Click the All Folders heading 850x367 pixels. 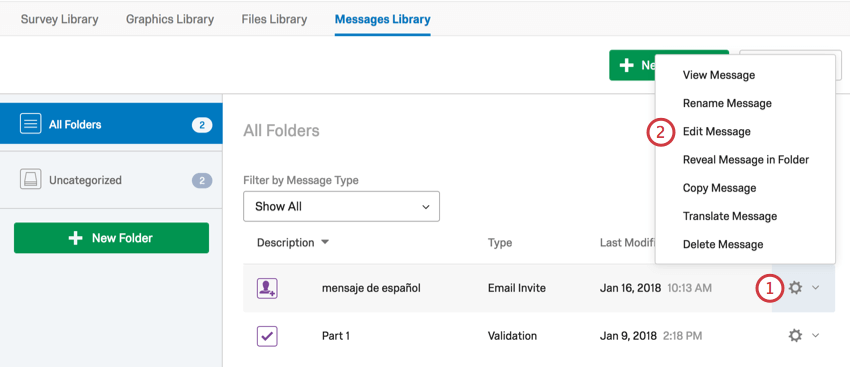point(281,130)
